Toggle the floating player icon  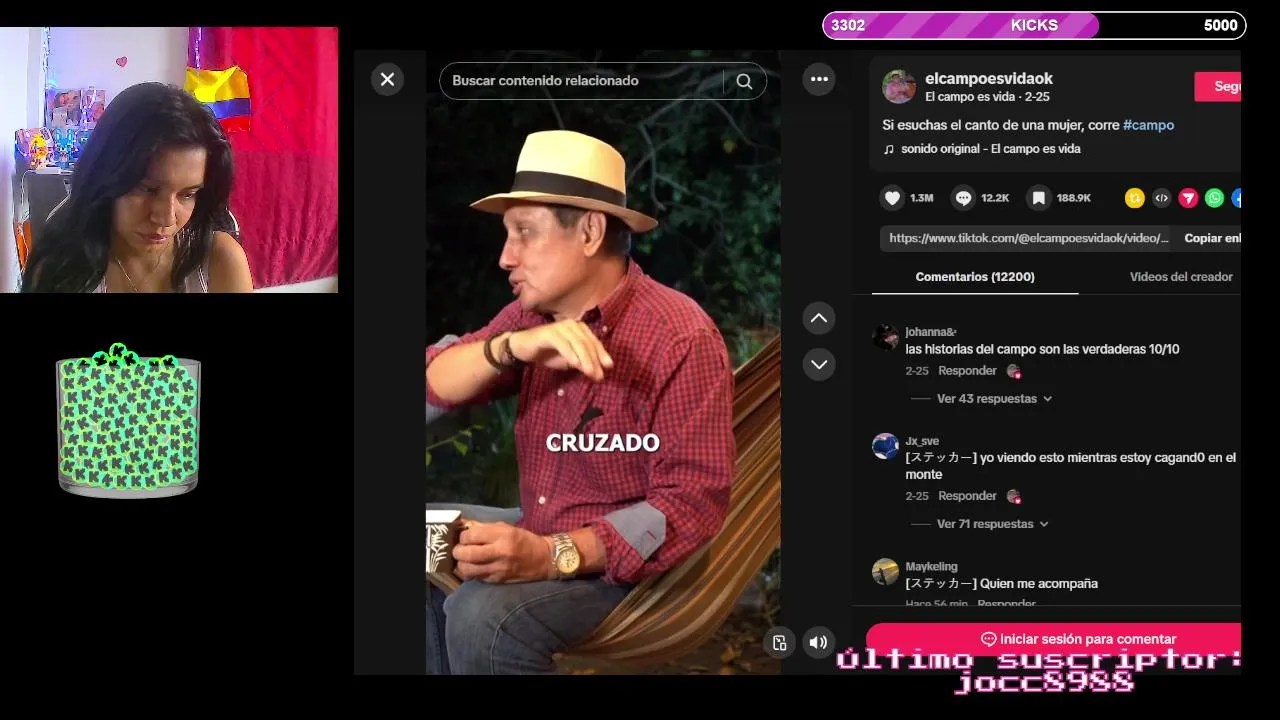point(780,643)
